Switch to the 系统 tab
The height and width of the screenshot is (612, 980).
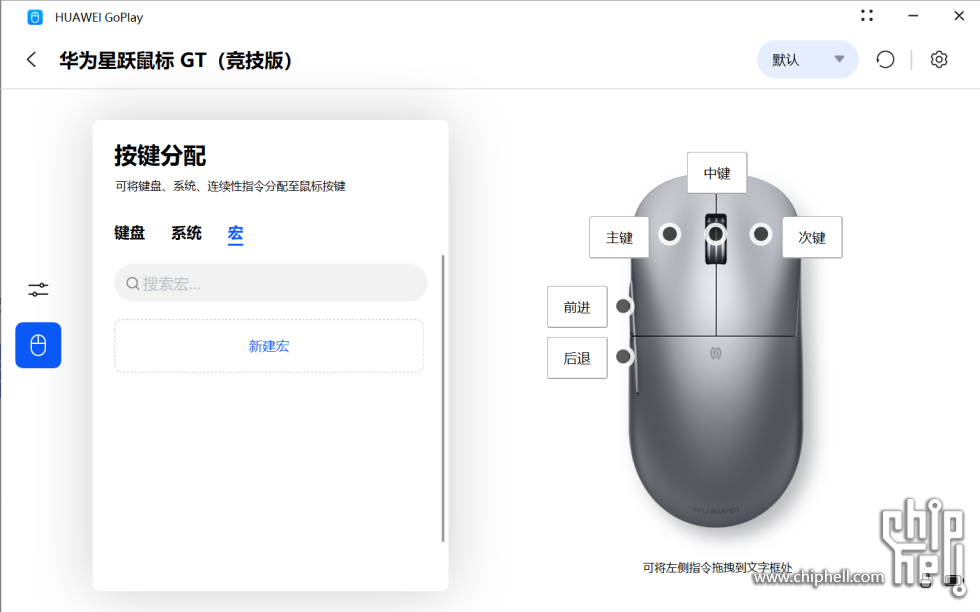coord(186,233)
